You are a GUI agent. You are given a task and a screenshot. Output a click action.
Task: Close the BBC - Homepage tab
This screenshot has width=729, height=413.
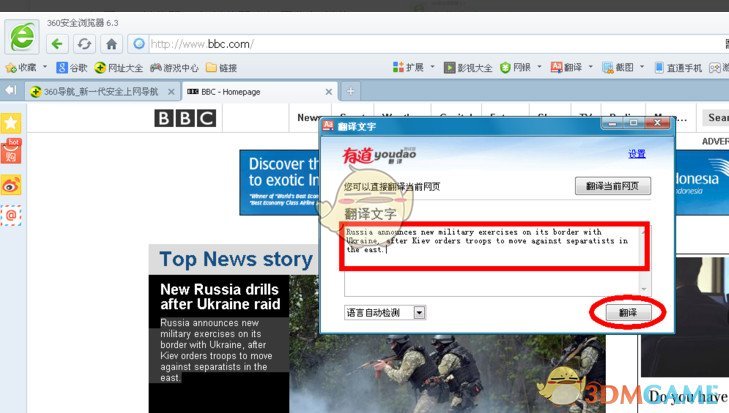coord(329,92)
